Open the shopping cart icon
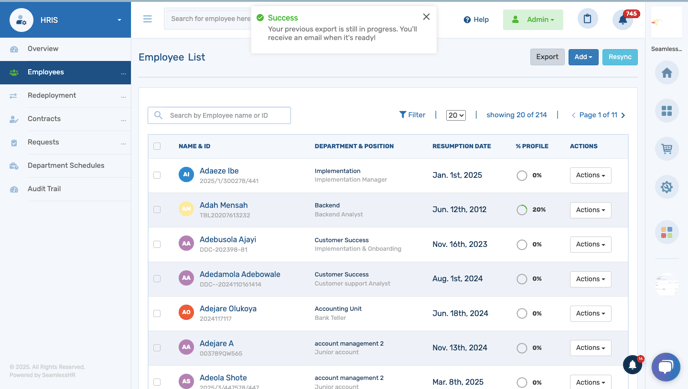Screen dimensions: 688x389 tap(666, 149)
